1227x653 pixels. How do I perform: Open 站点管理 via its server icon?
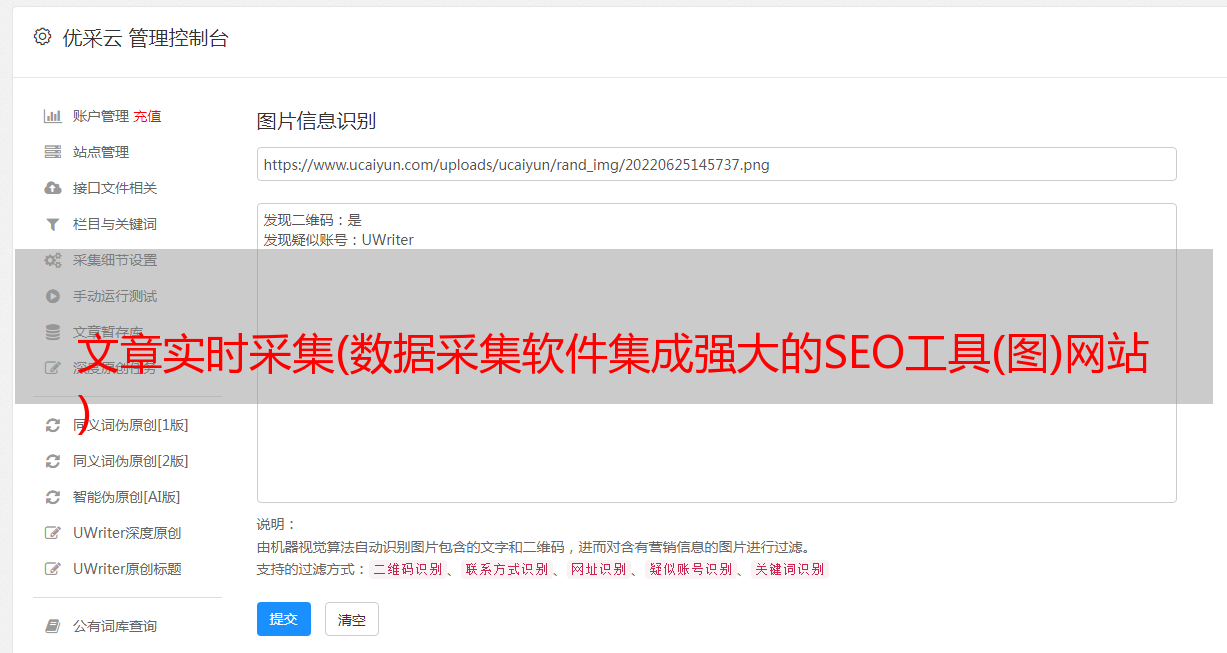tap(53, 152)
